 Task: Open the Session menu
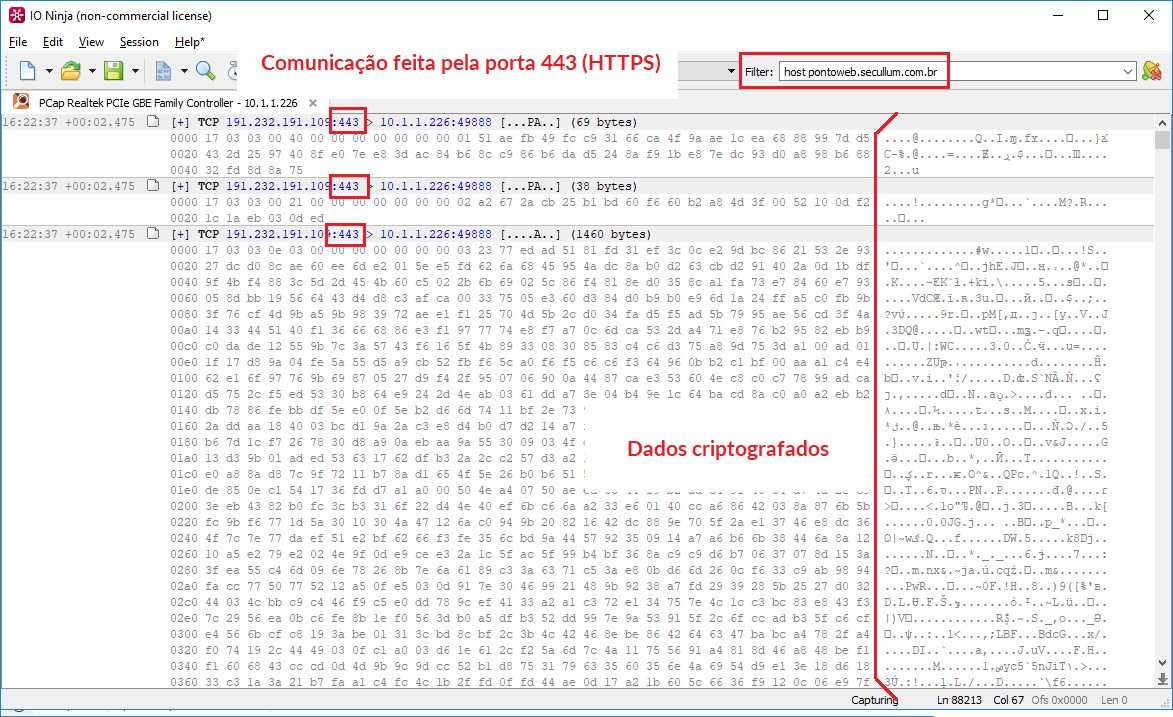point(139,42)
